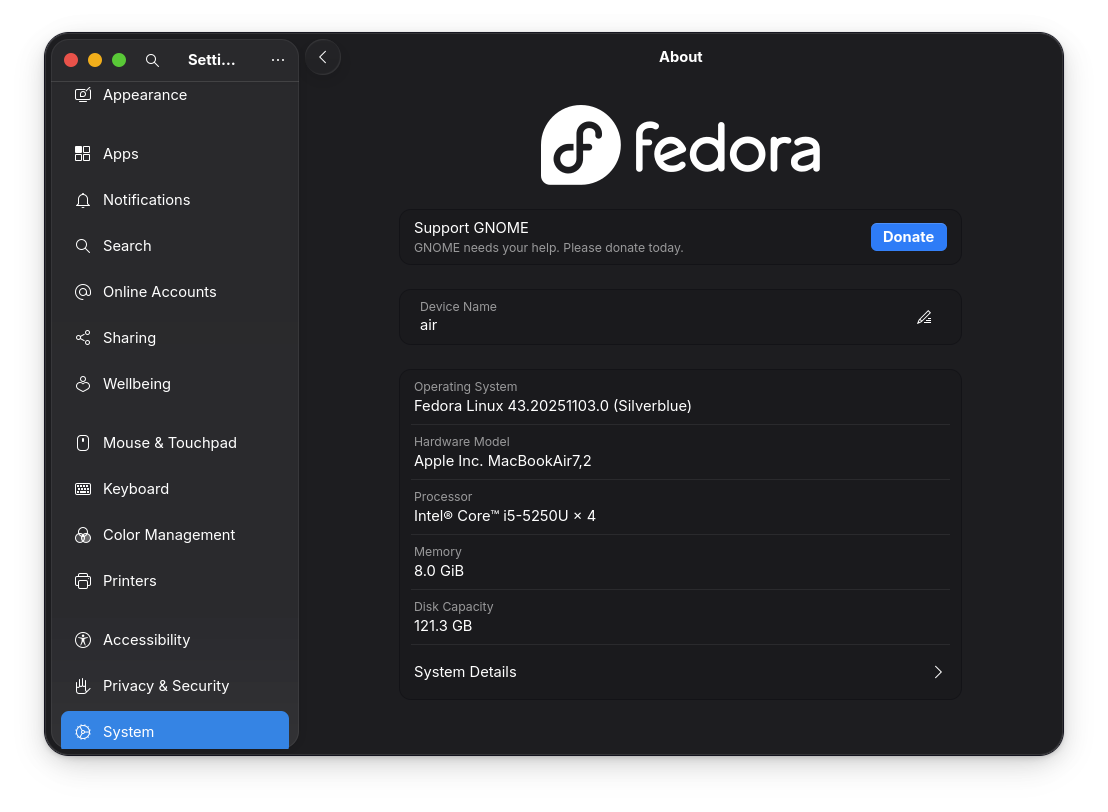Image resolution: width=1108 pixels, height=812 pixels.
Task: Click the Sharing icon in the sidebar
Action: [82, 337]
